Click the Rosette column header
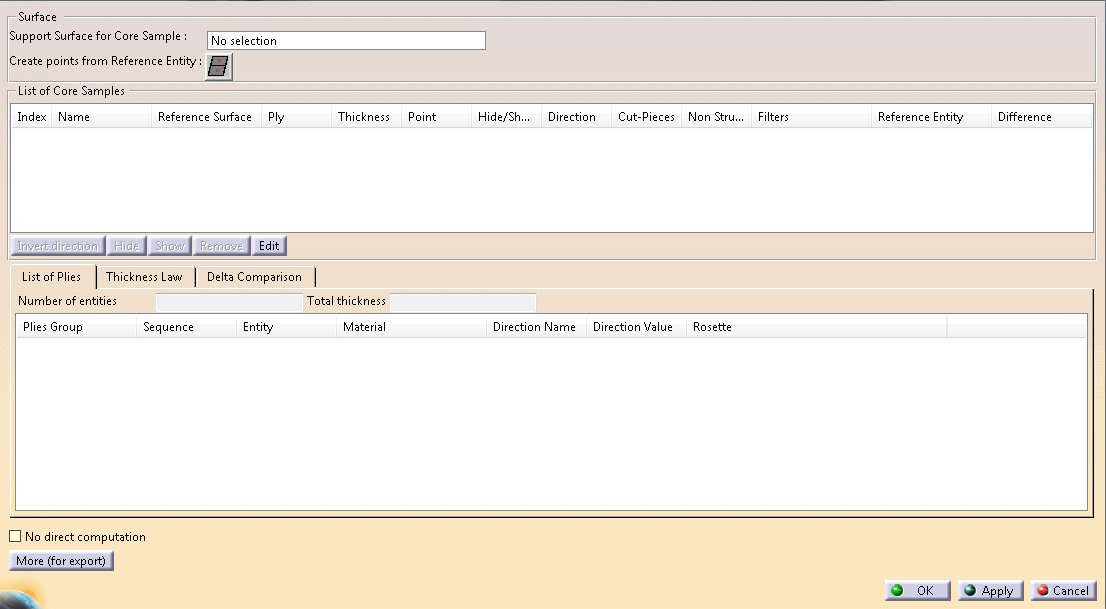The width and height of the screenshot is (1106, 609). pos(815,327)
